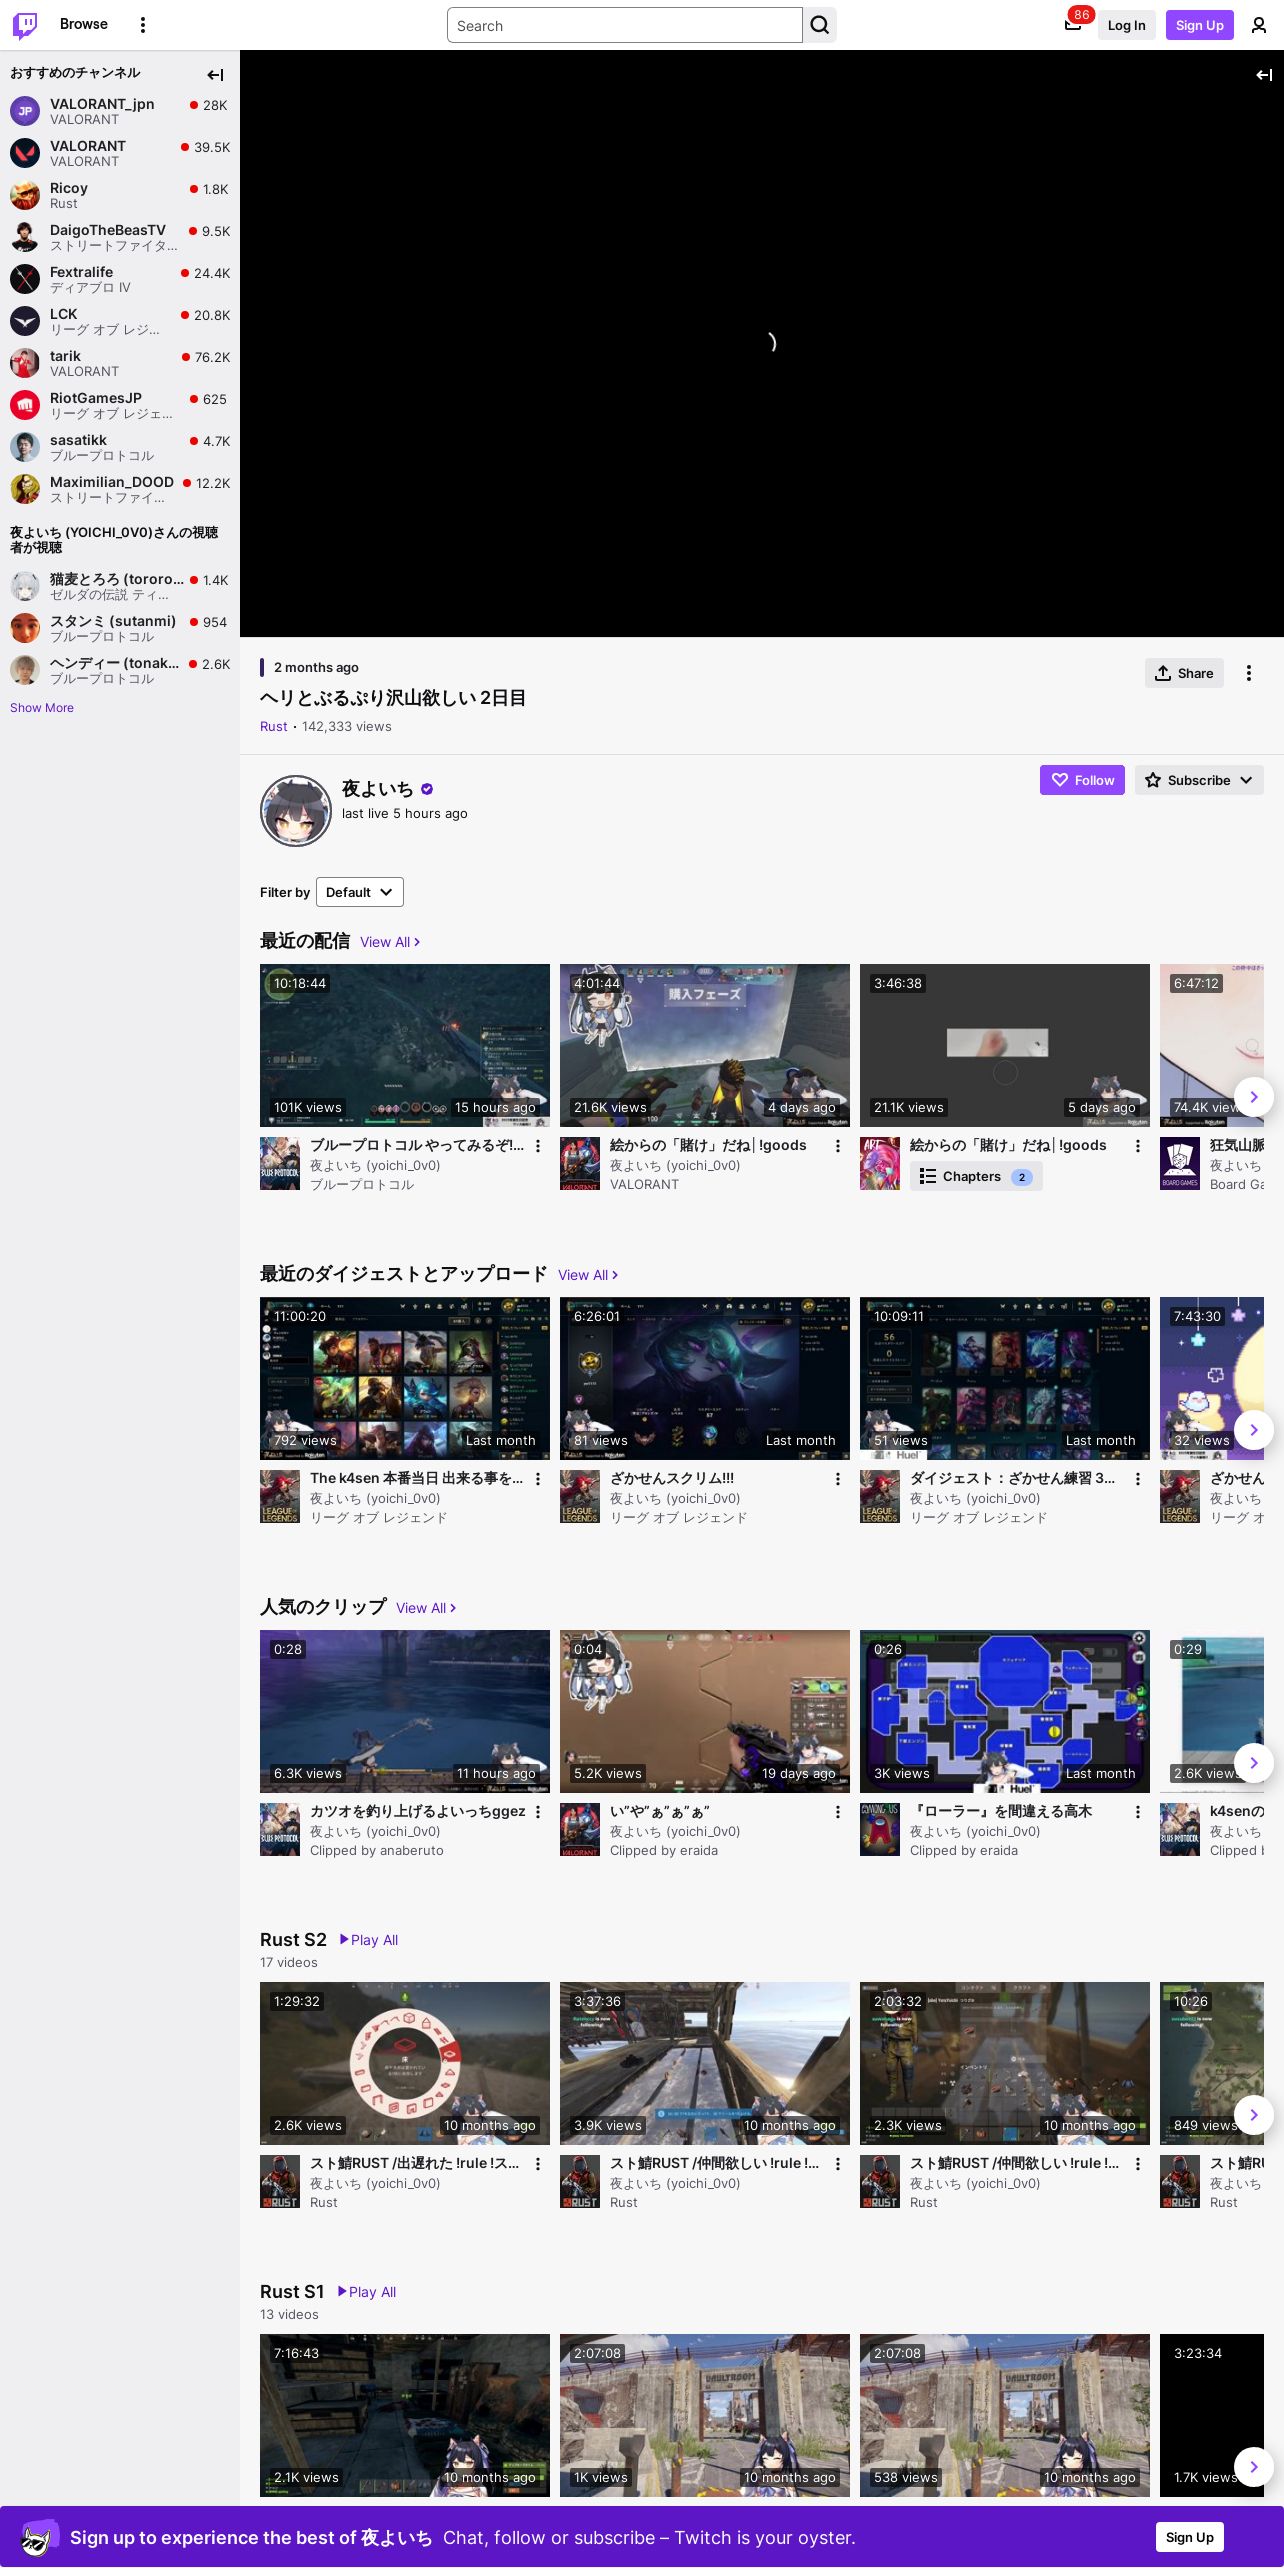Click the Follow button
The width and height of the screenshot is (1284, 2568).
pos(1082,780)
